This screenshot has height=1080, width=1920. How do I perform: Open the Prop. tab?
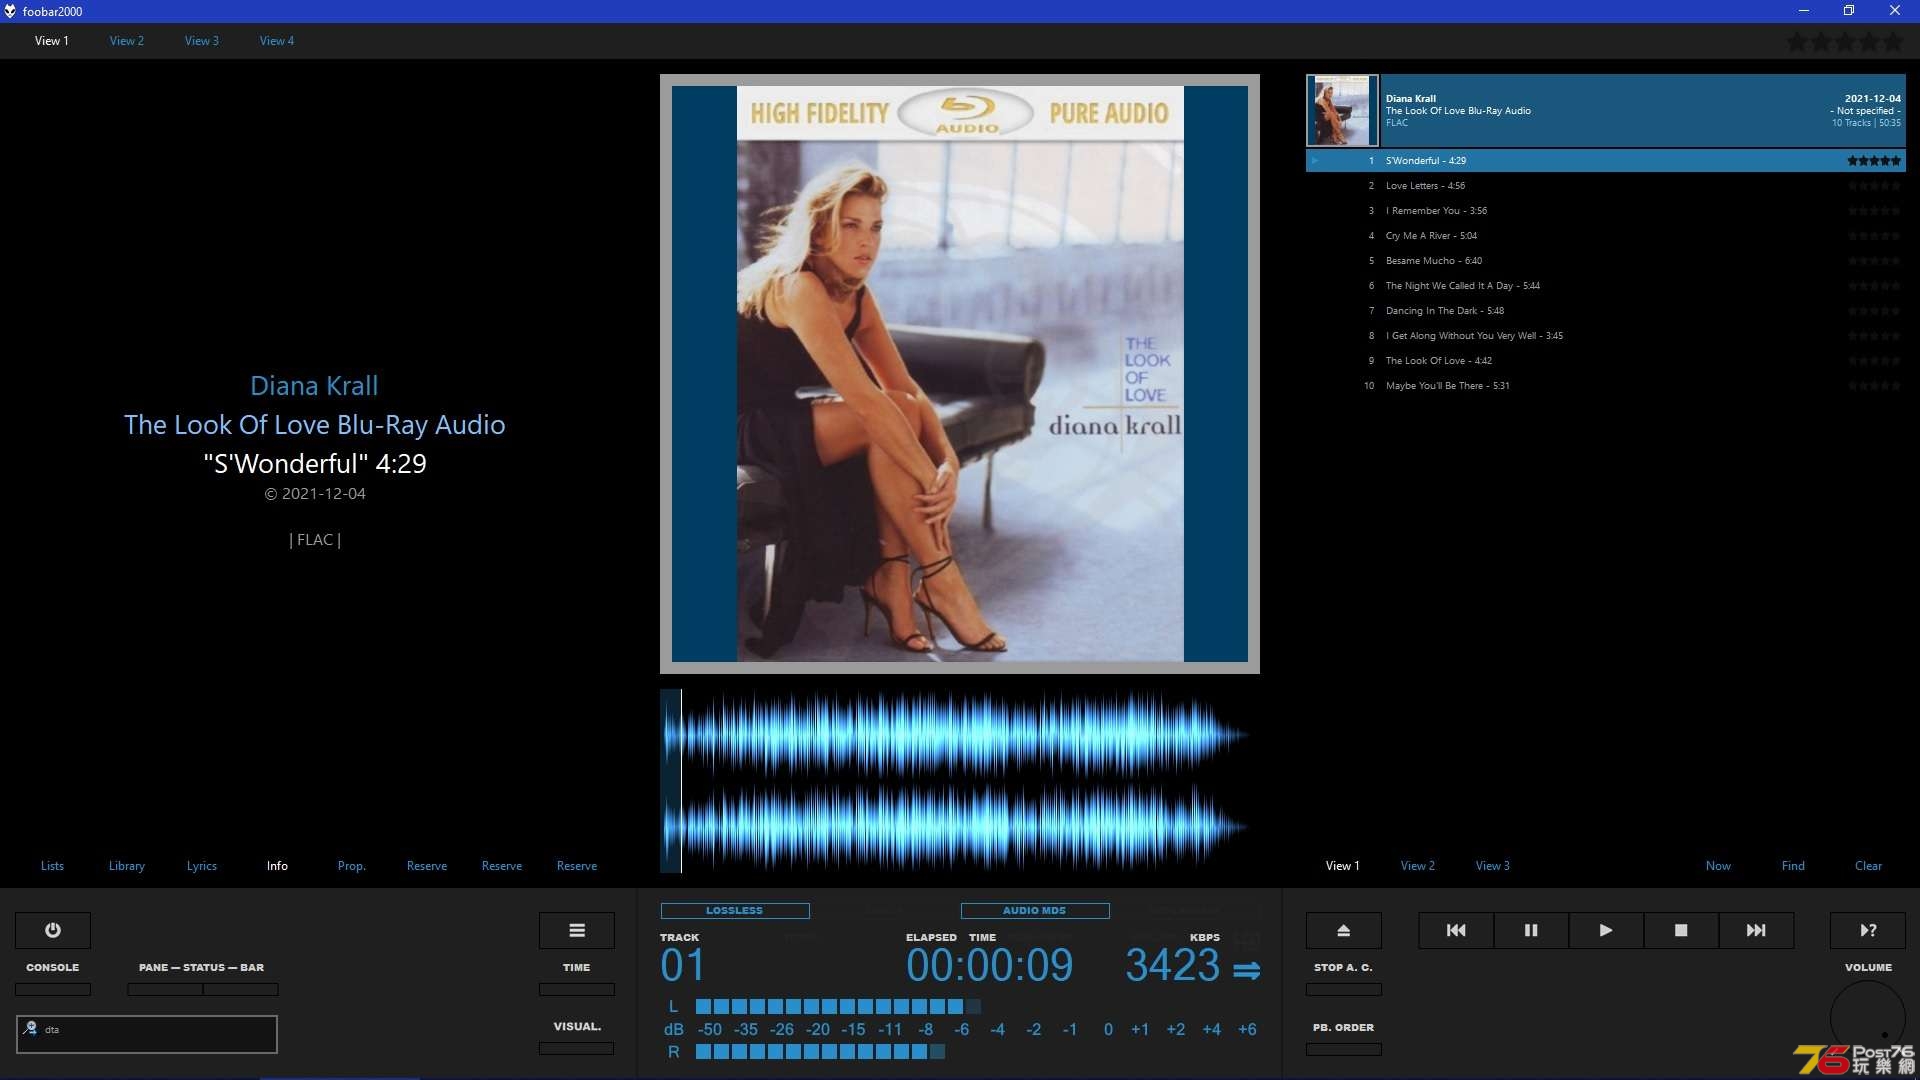click(352, 866)
